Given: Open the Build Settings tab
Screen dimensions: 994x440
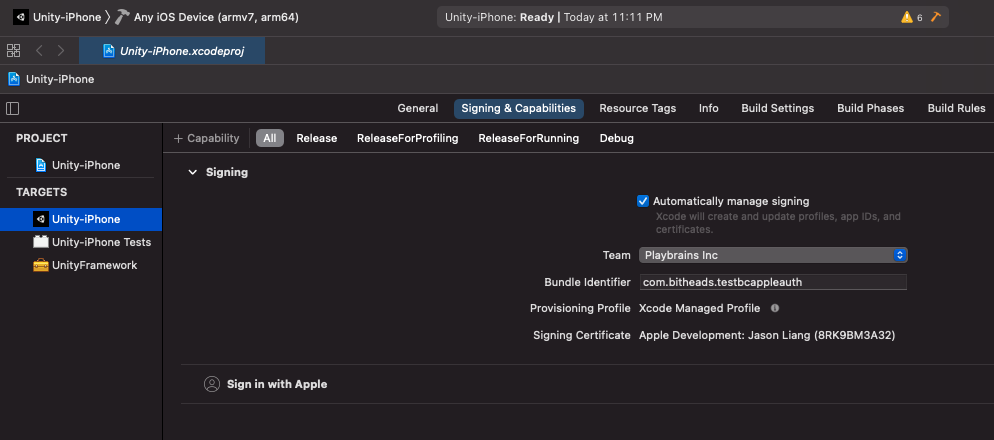Looking at the screenshot, I should point(778,108).
